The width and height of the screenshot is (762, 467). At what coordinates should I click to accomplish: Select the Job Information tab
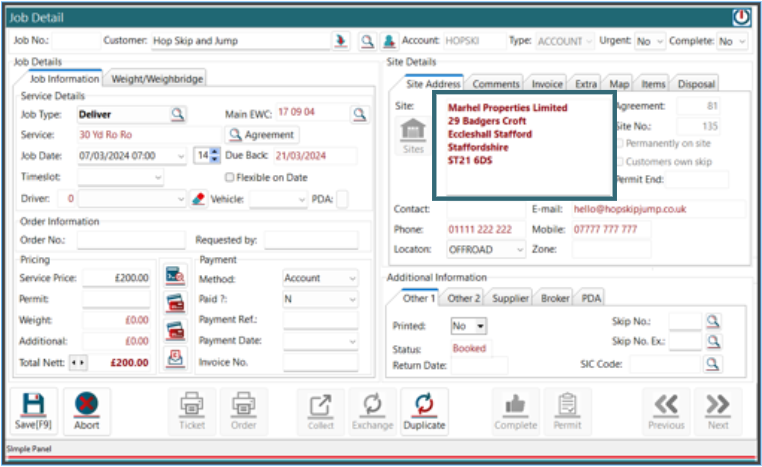[64, 79]
